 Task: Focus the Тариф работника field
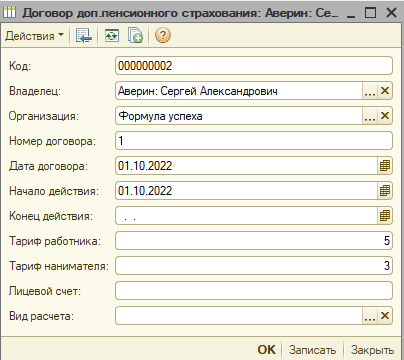[254, 241]
